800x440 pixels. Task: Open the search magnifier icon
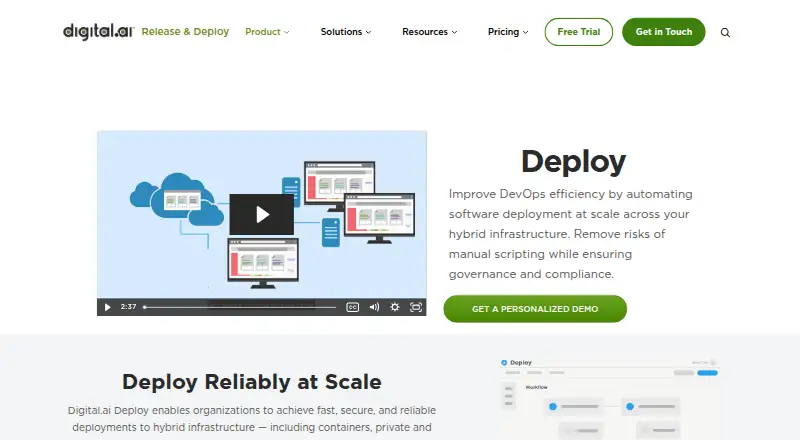coord(725,33)
